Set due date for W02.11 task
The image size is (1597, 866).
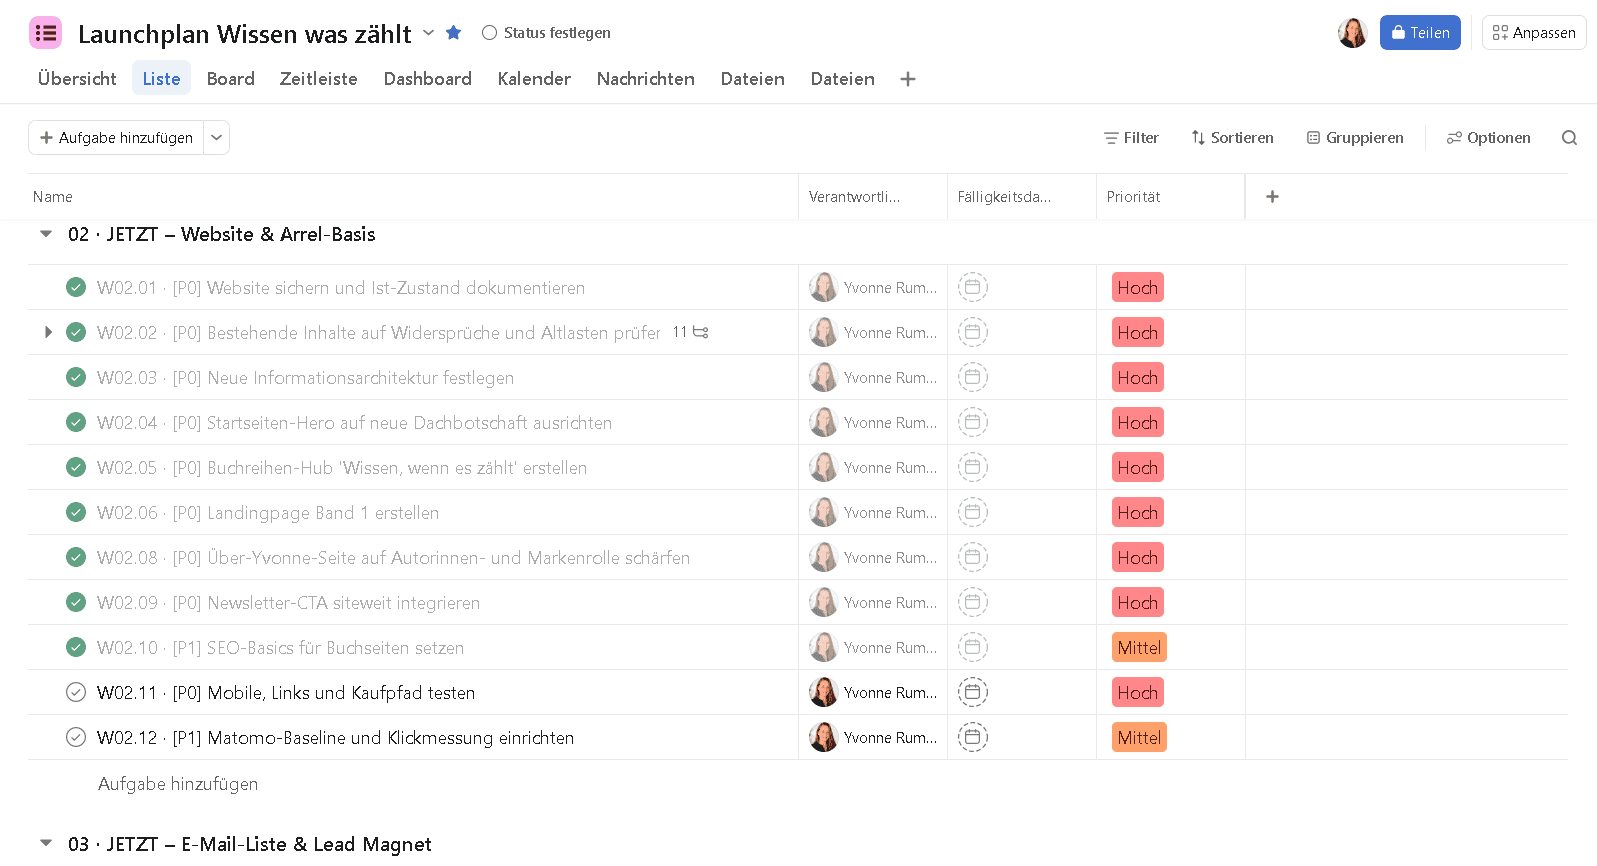(973, 692)
